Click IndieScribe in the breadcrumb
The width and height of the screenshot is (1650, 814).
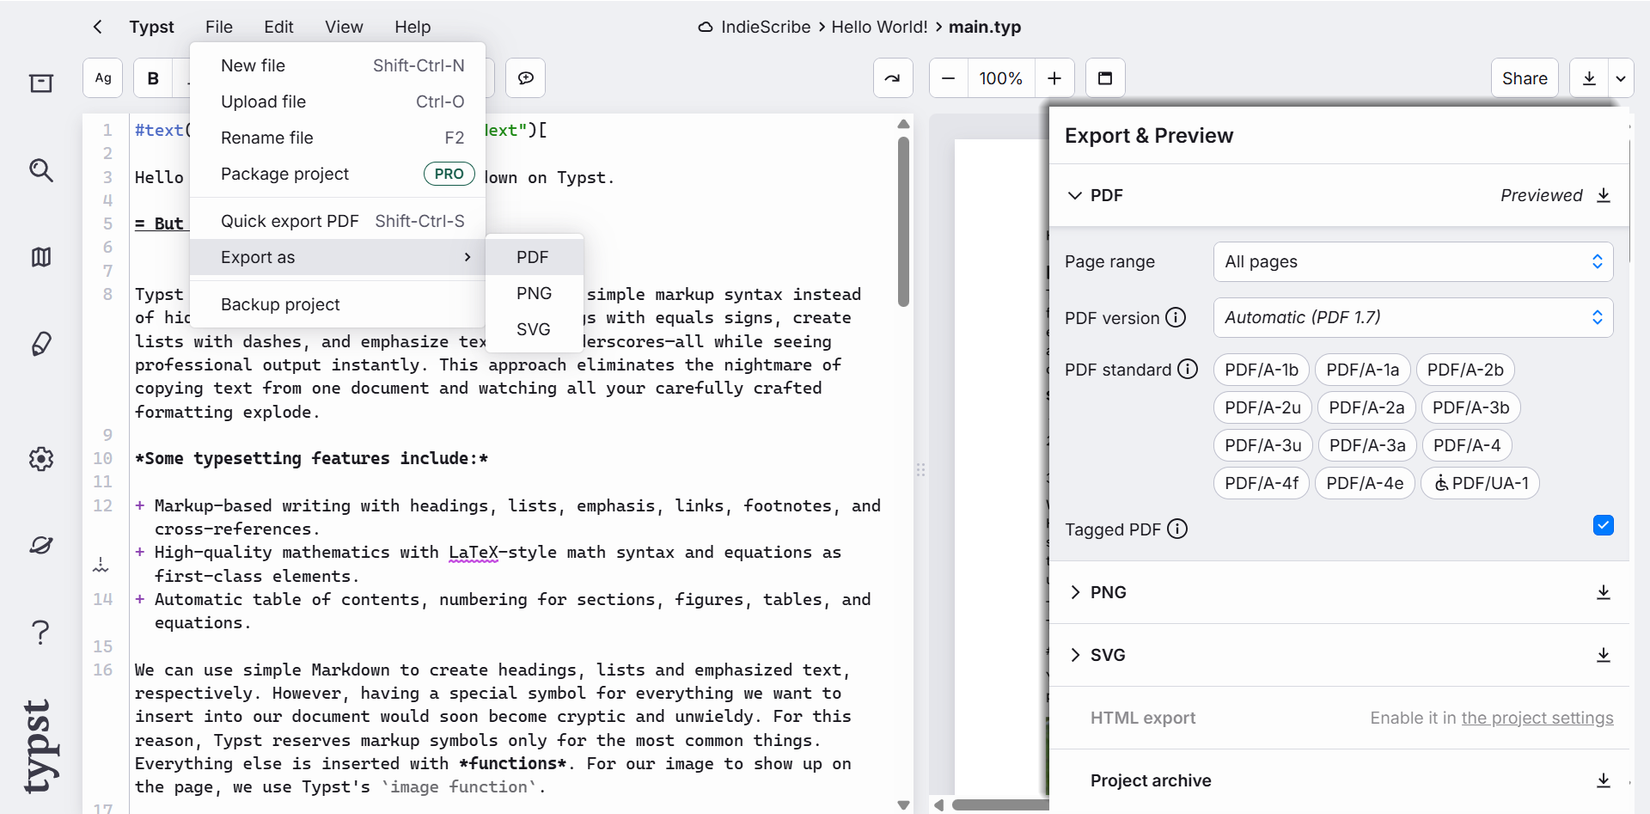point(766,27)
